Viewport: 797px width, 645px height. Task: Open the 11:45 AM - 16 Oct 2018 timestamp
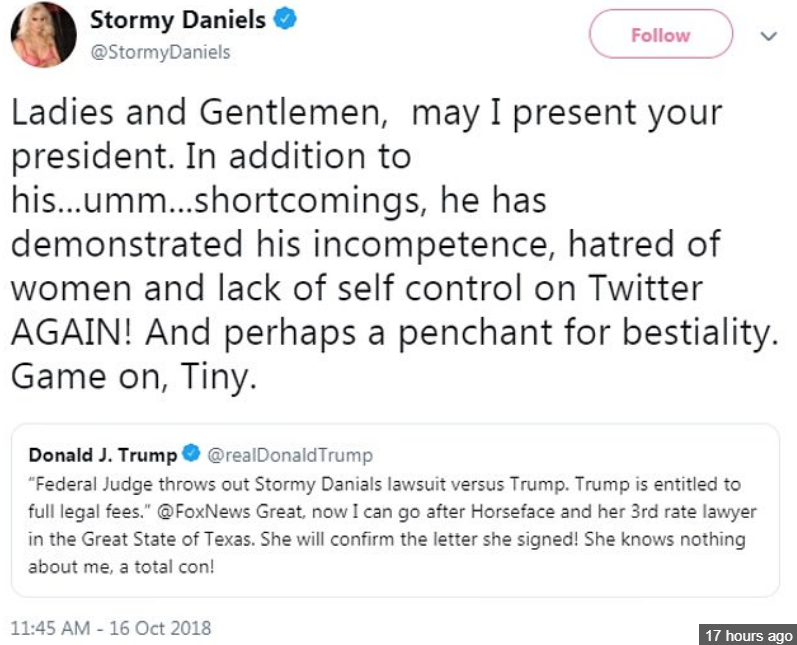coord(111,629)
